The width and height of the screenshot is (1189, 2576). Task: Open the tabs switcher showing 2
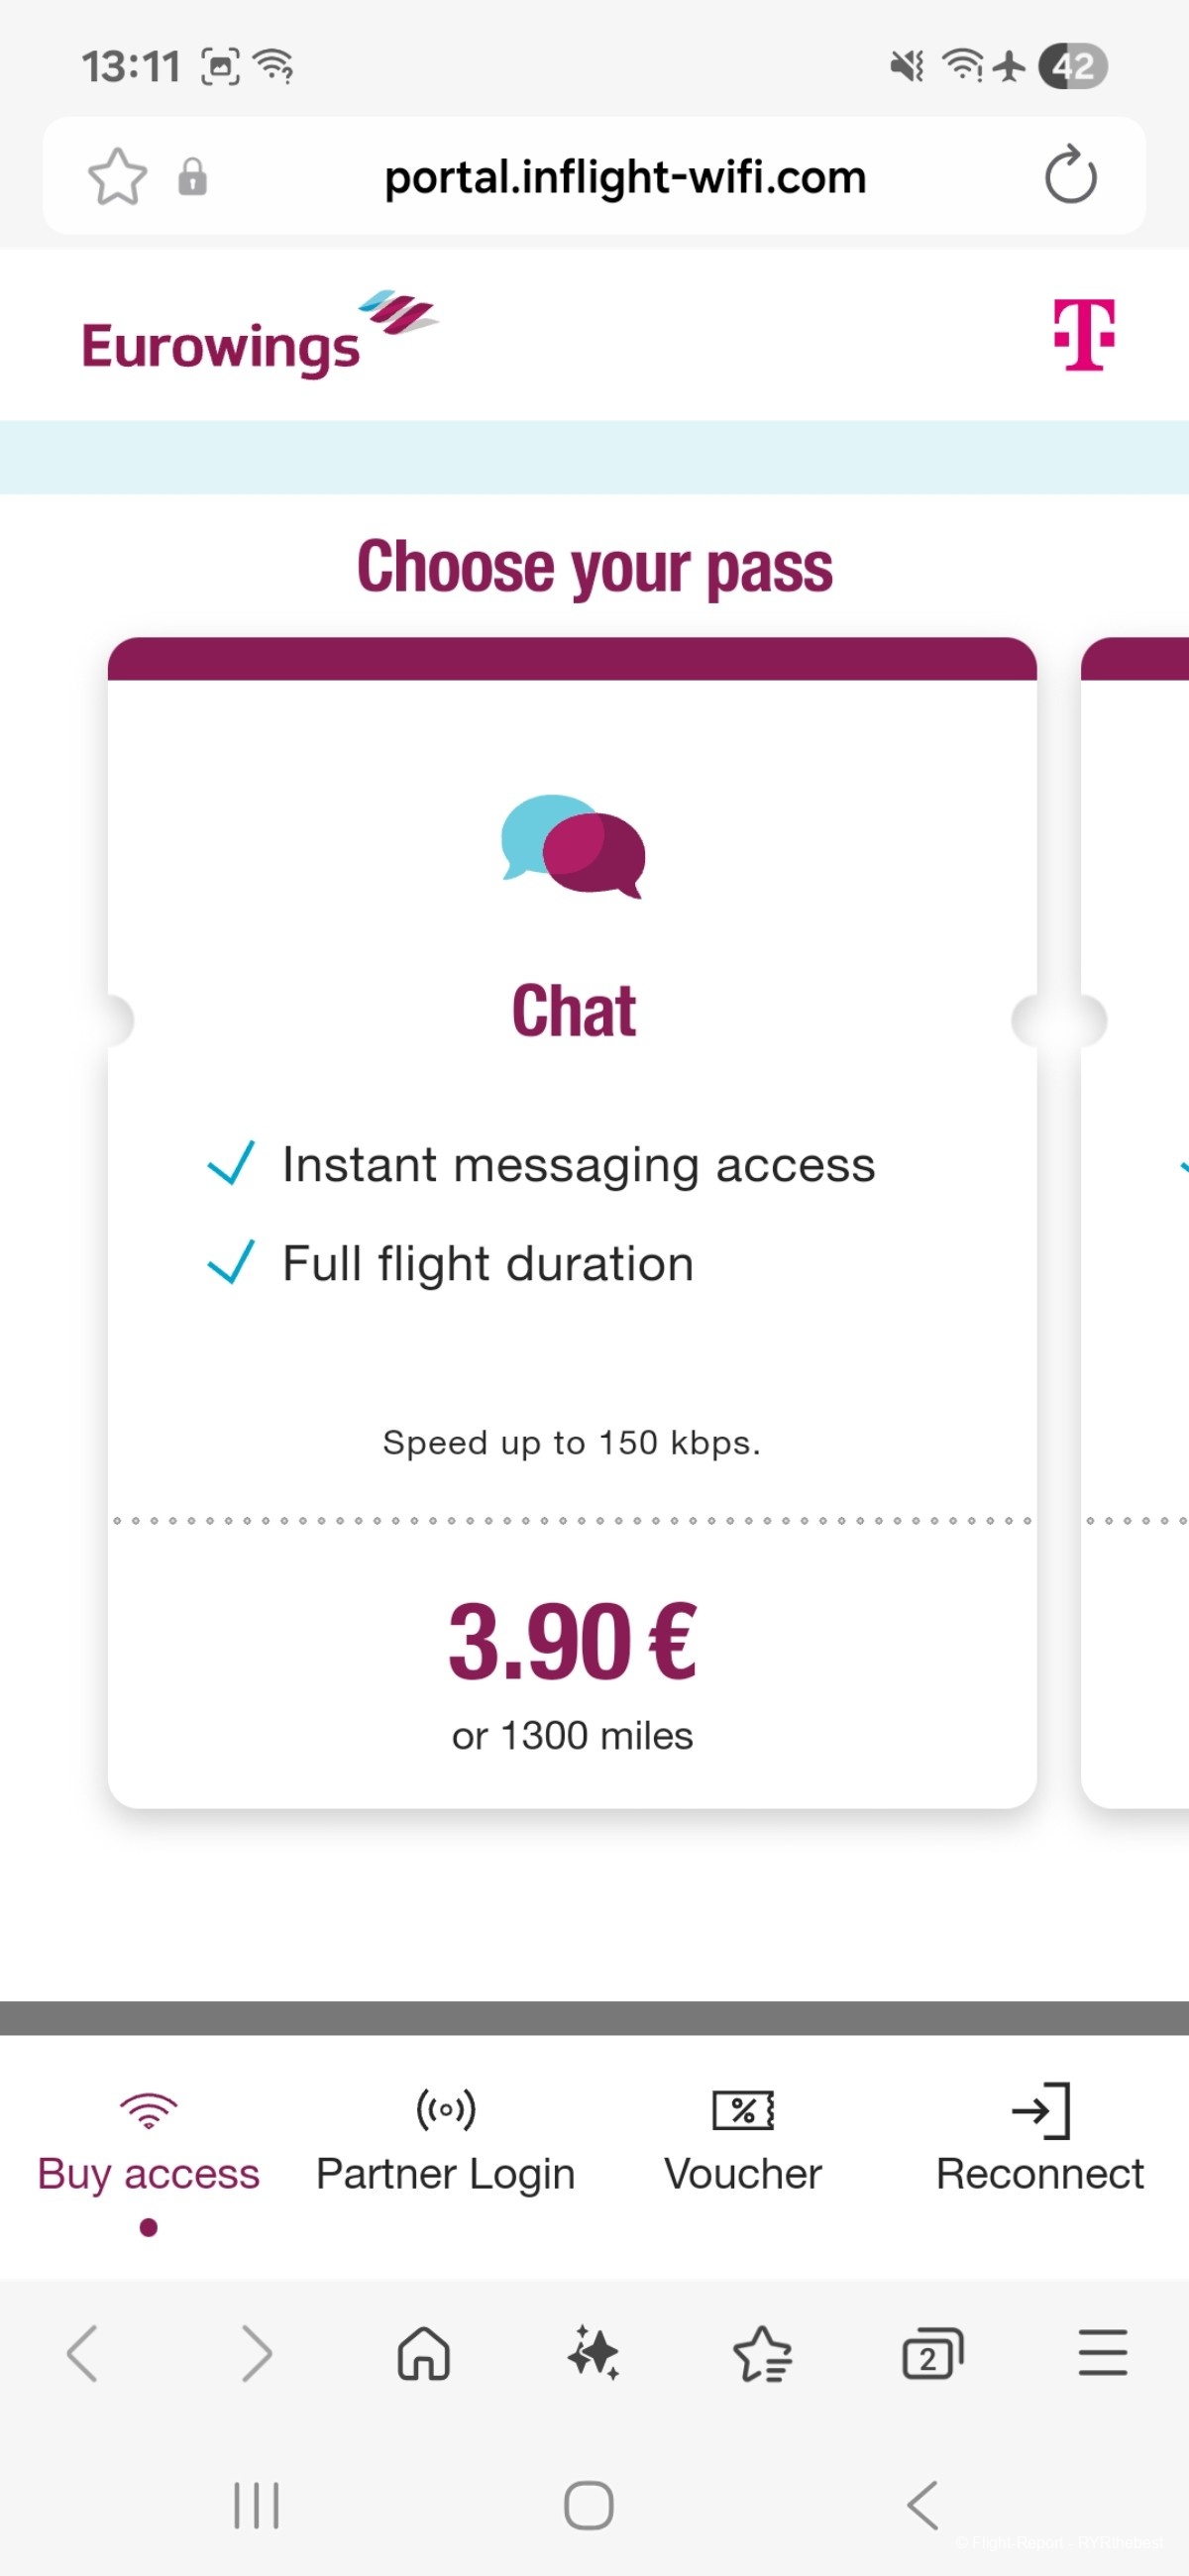(x=933, y=2352)
